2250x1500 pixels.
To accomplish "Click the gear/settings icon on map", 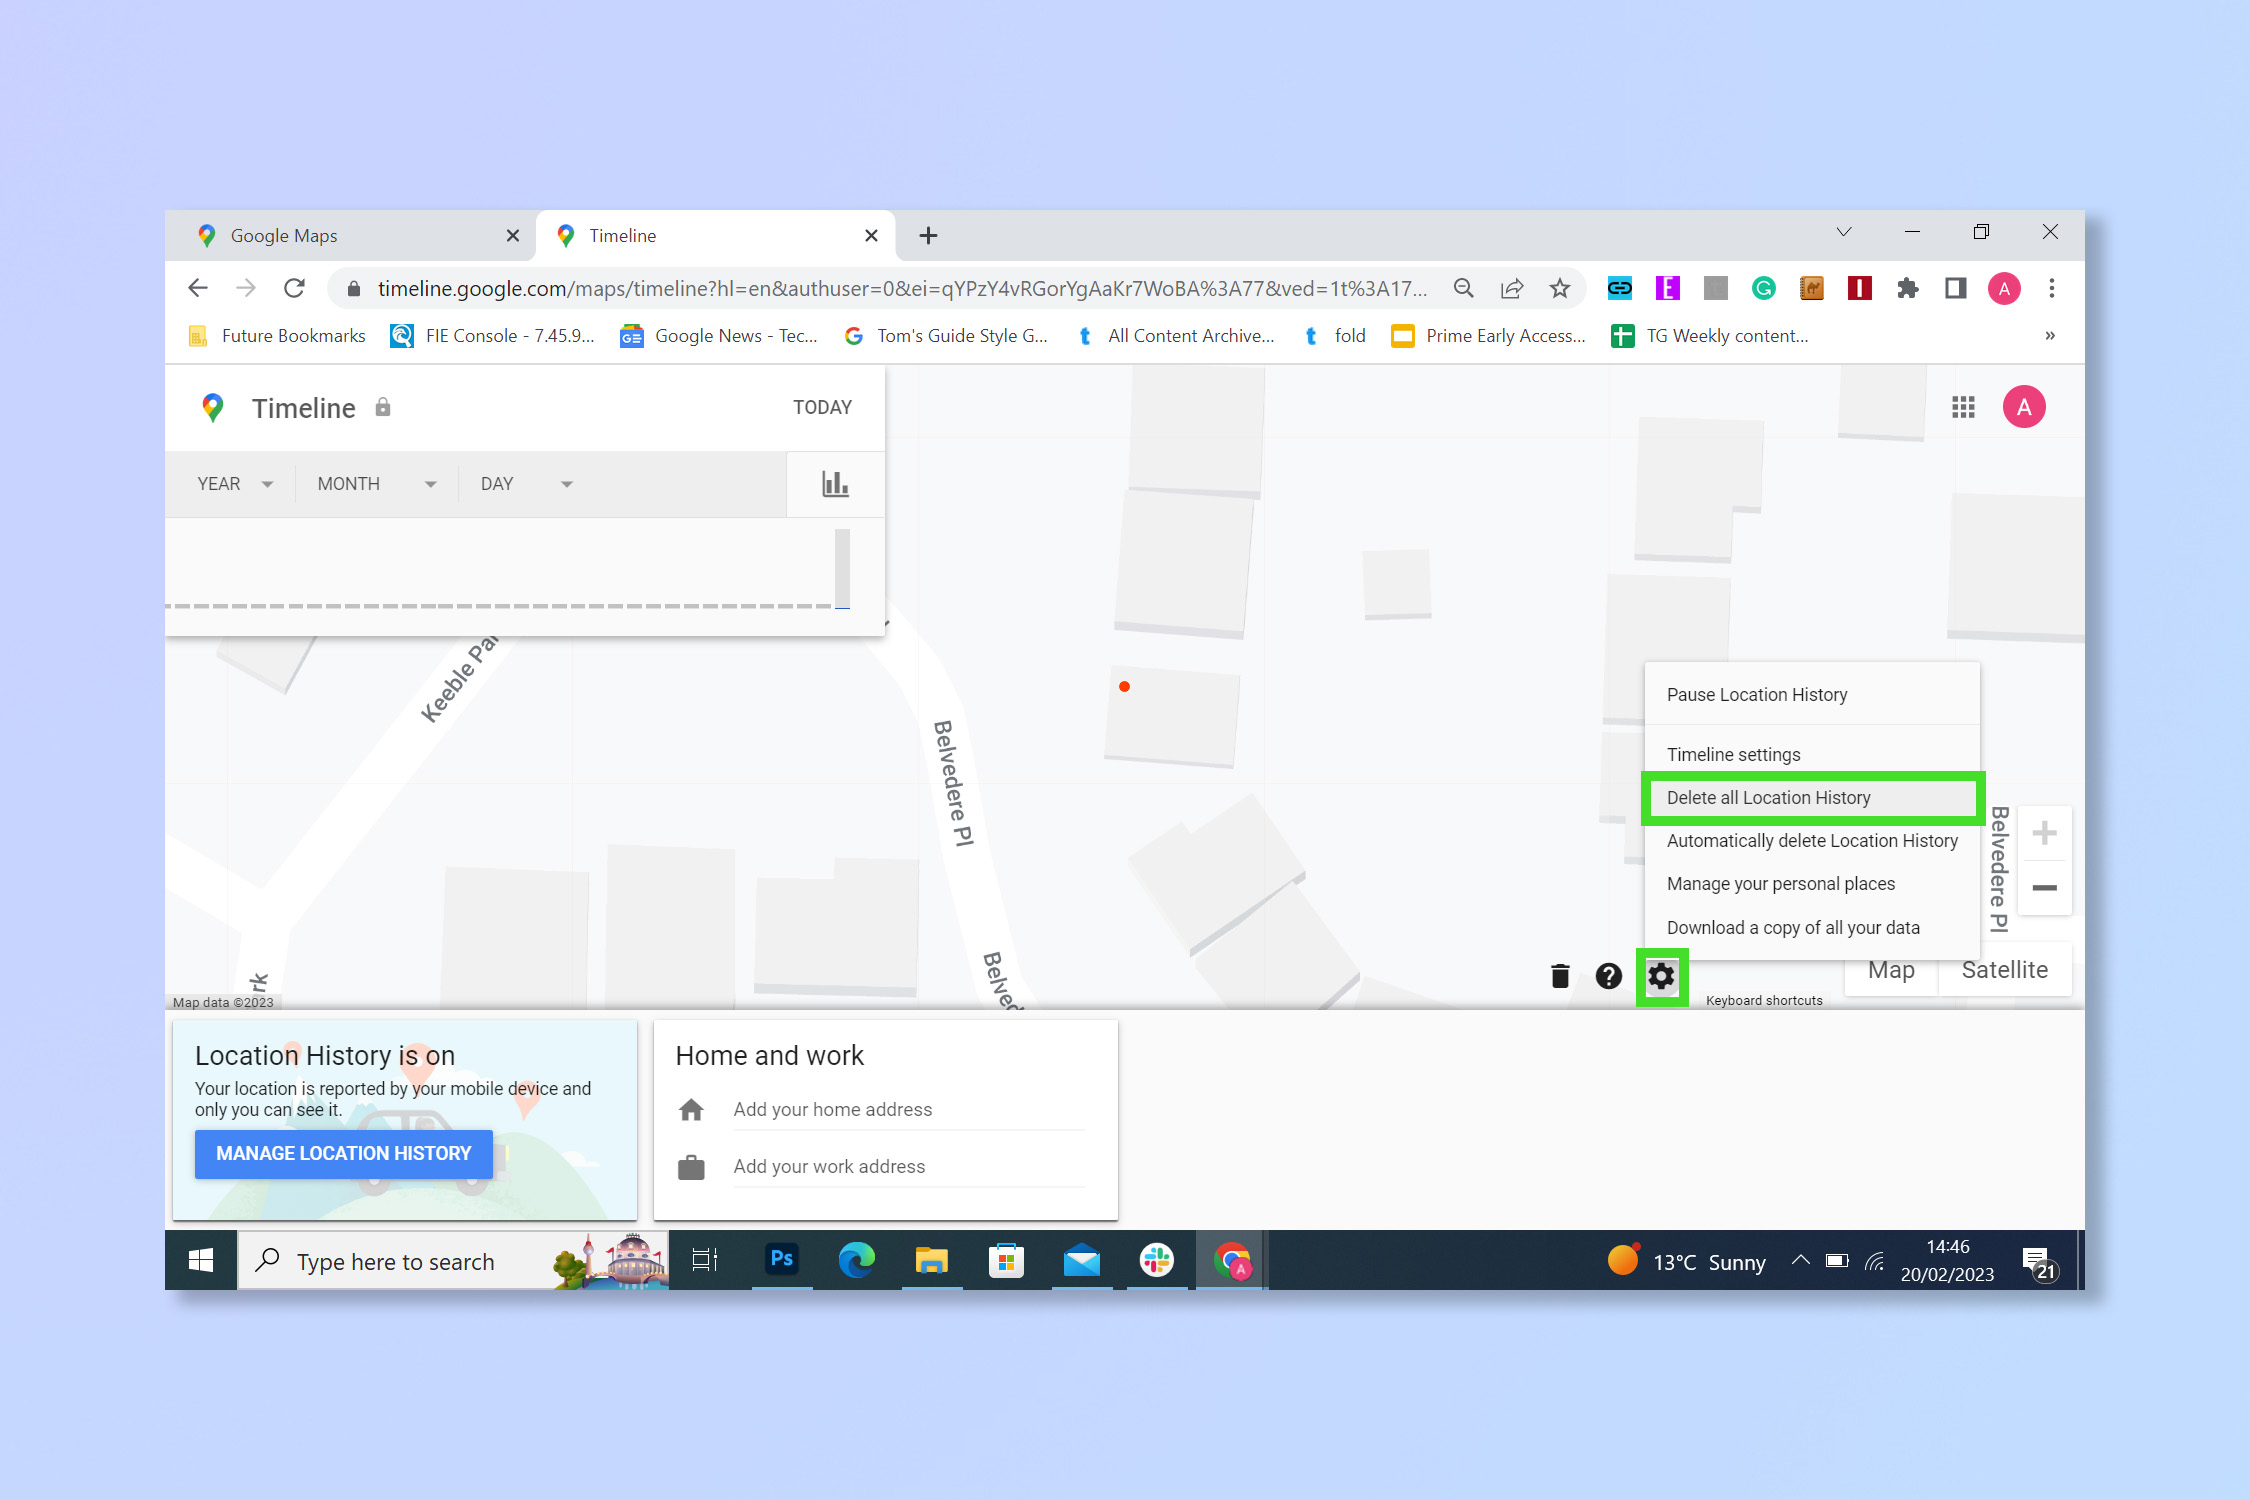I will tap(1662, 974).
